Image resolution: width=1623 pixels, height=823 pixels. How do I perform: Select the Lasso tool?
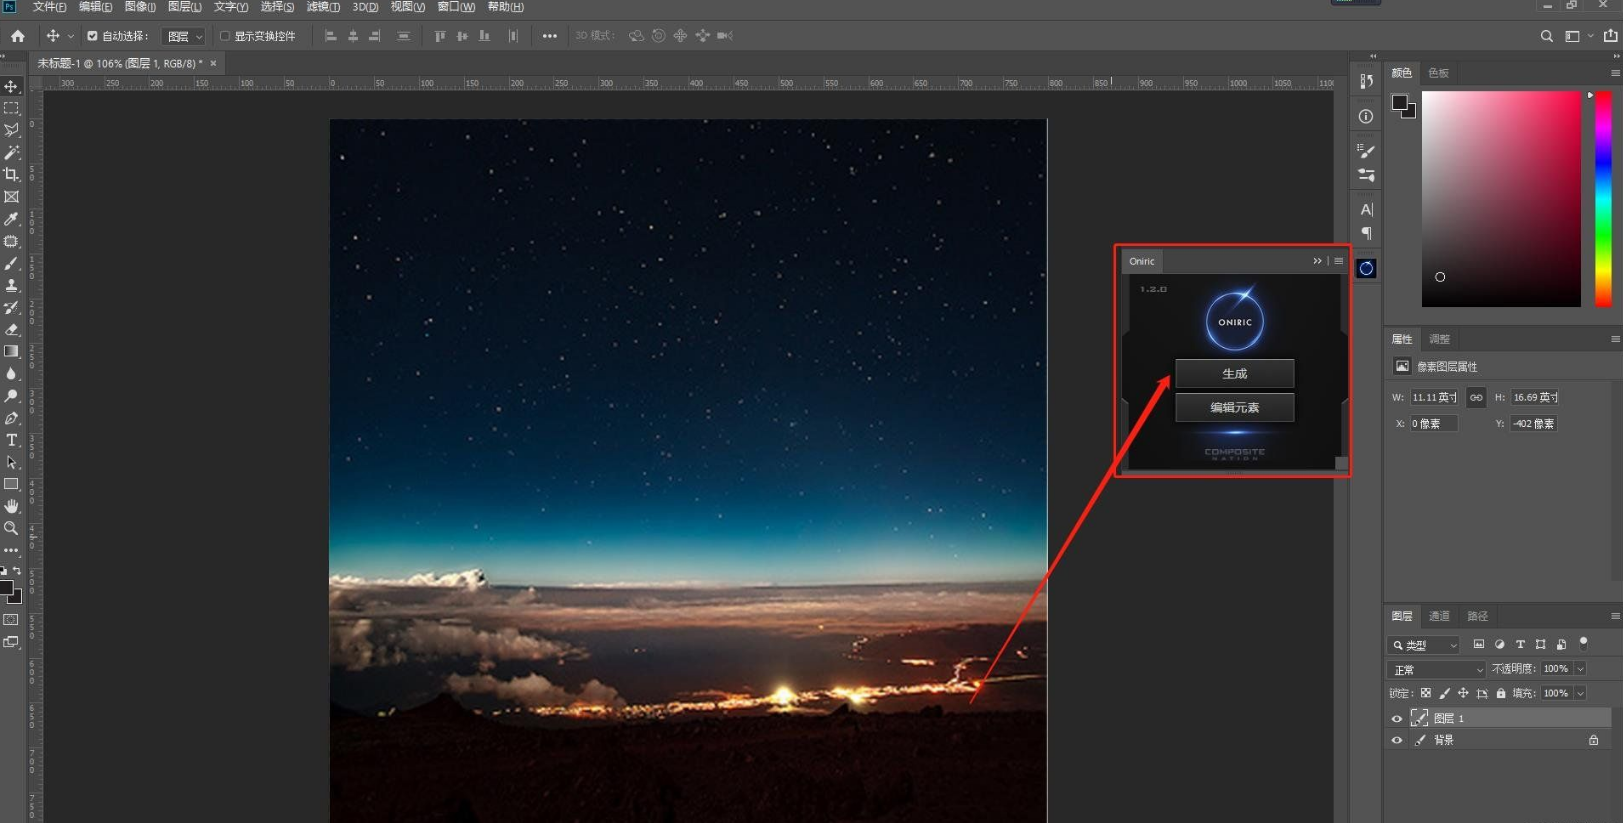(11, 130)
